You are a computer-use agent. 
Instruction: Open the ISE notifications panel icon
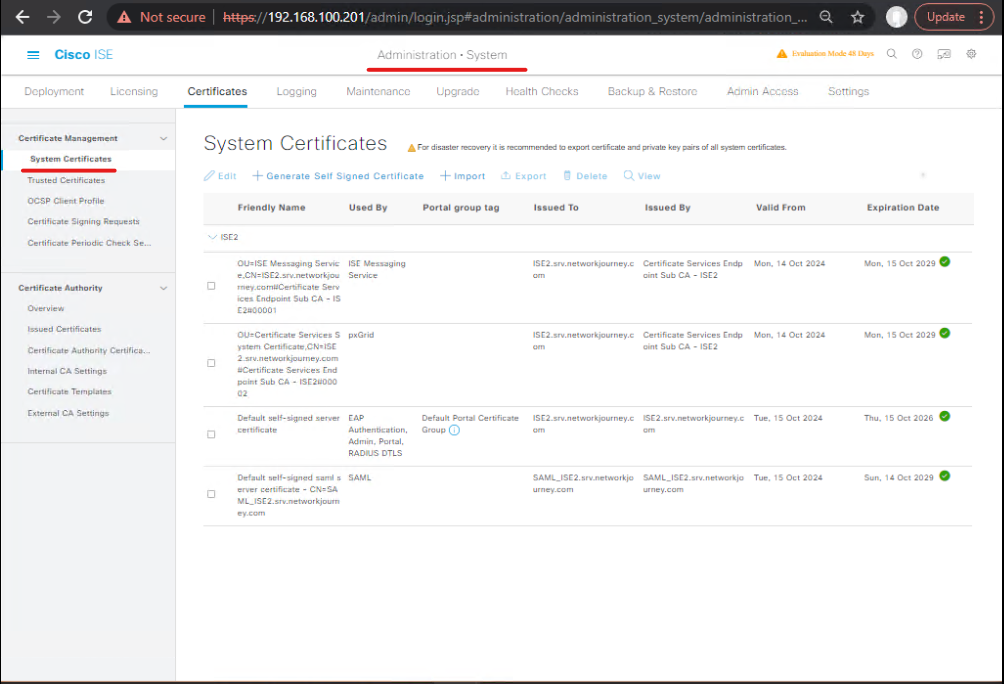(x=944, y=54)
